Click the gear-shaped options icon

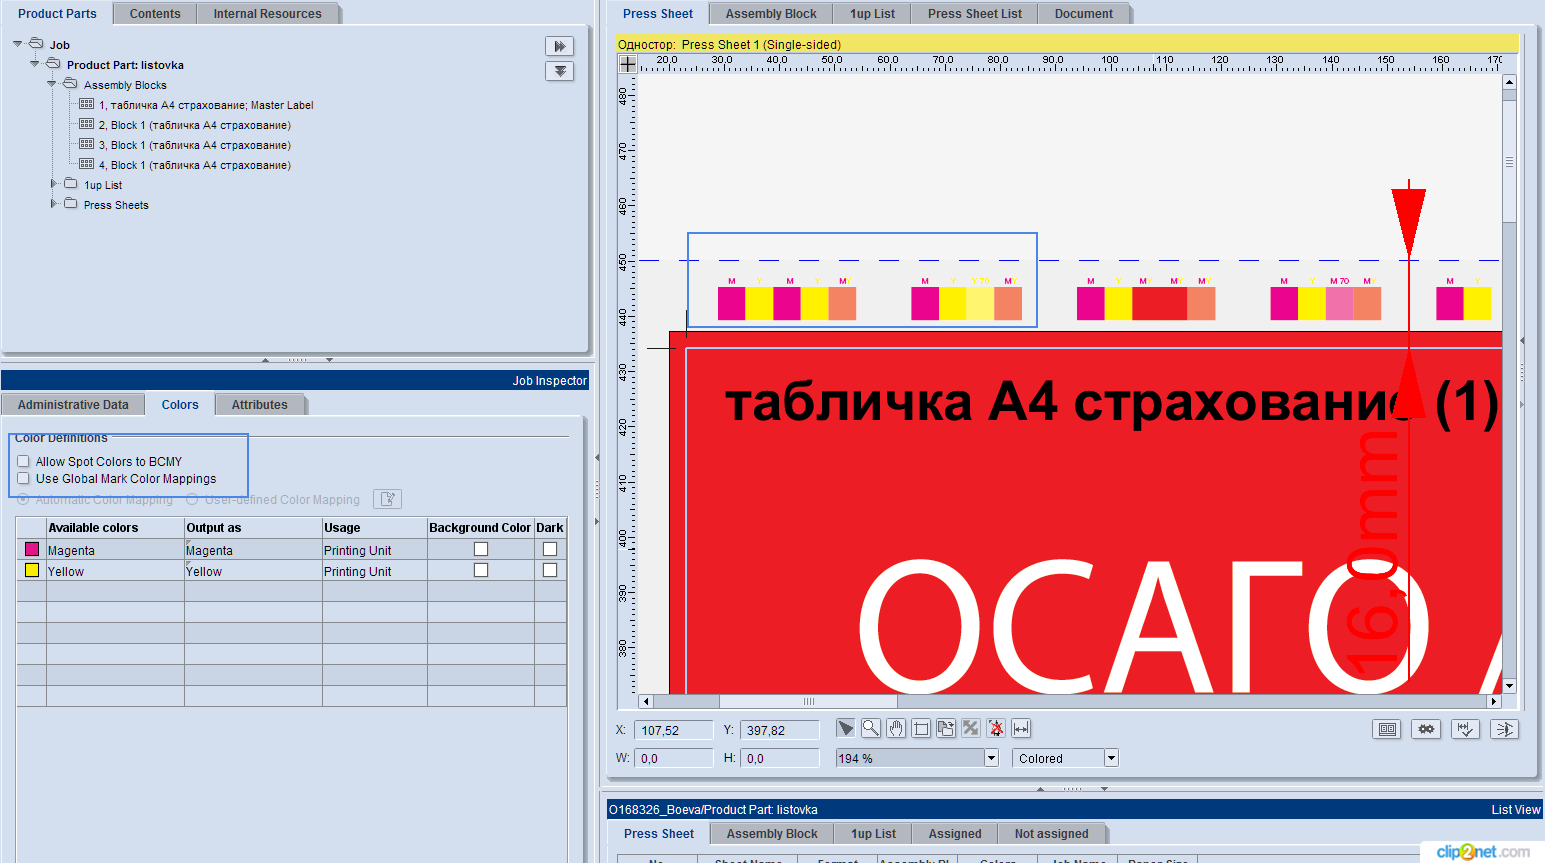[1426, 729]
